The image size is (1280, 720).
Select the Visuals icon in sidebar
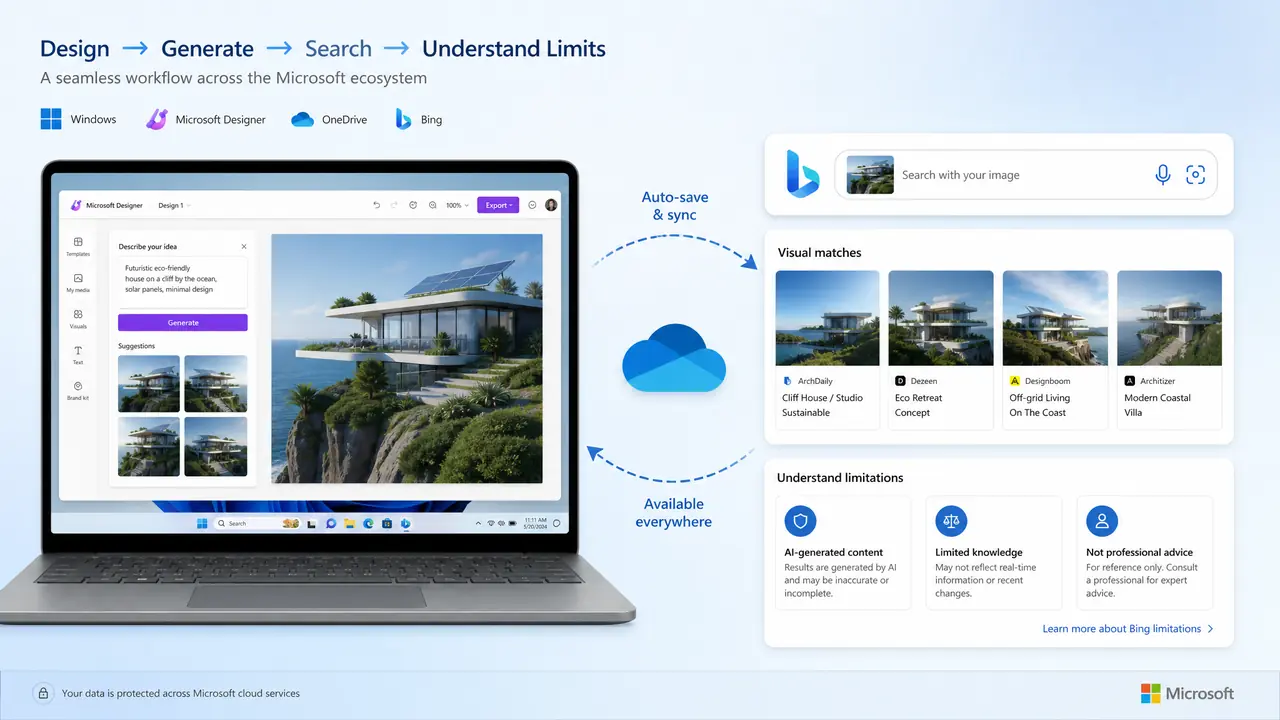tap(78, 318)
